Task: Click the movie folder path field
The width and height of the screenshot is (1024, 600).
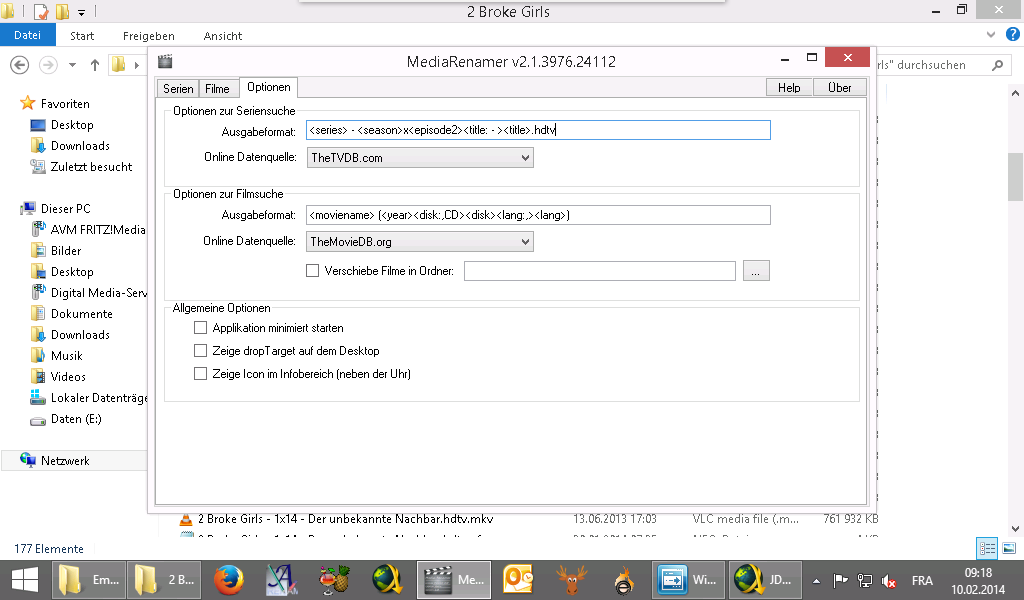Action: 600,270
